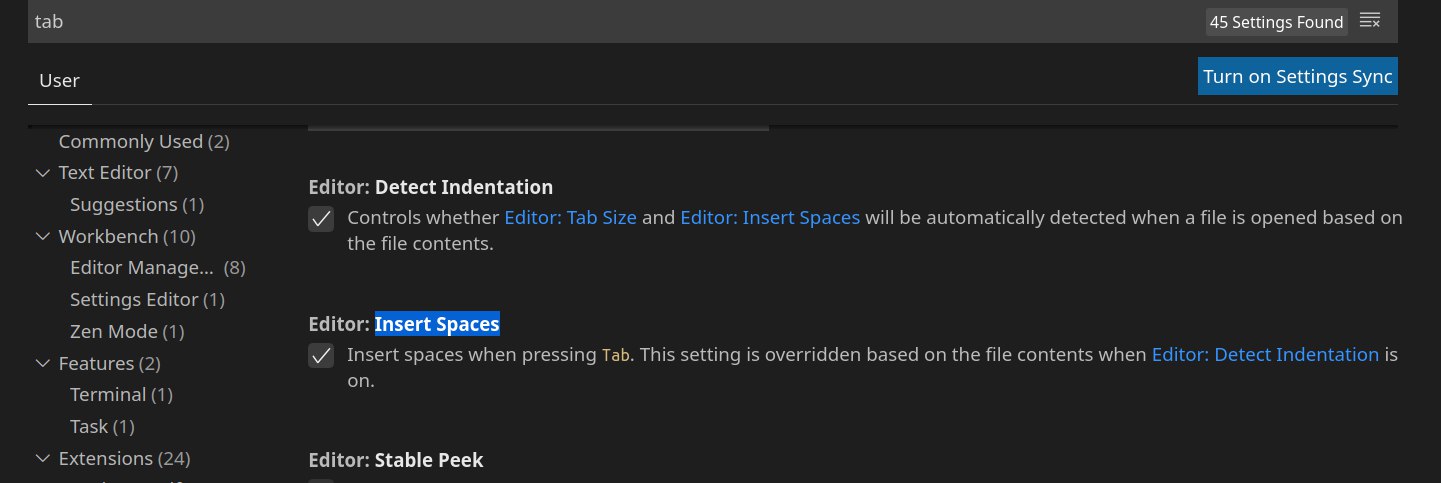Click the 45 Settings Found badge
Viewport: 1441px width, 483px height.
1277,22
